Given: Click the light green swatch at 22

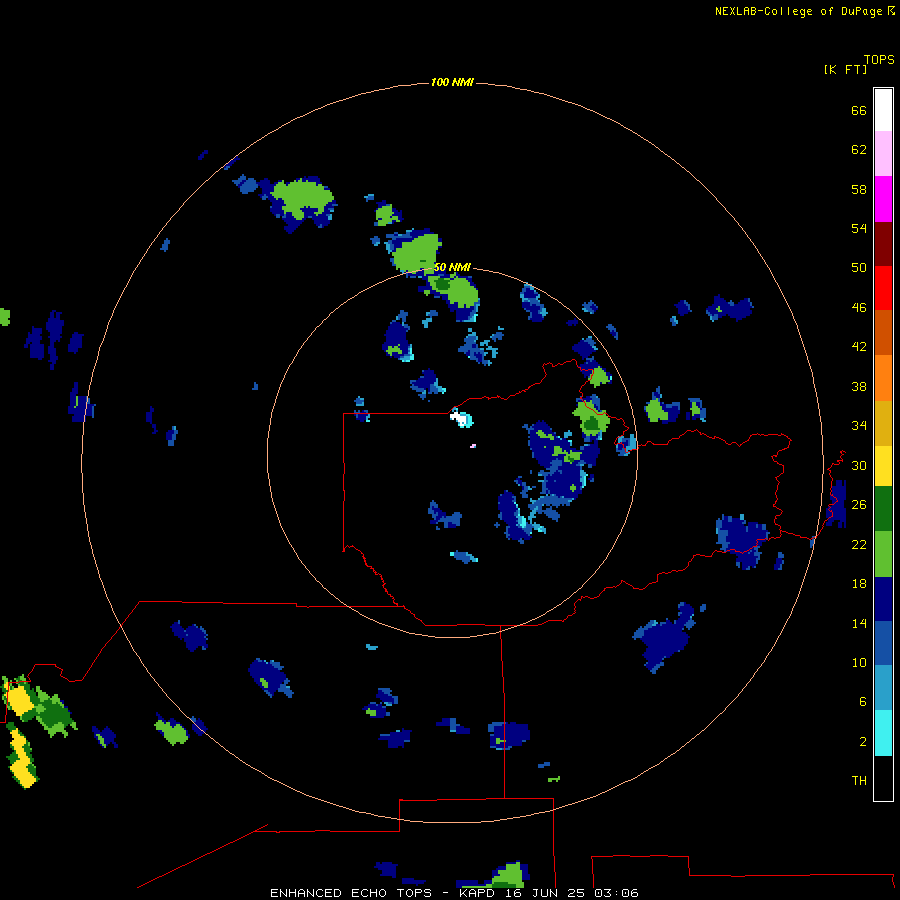Looking at the screenshot, I should point(883,554).
